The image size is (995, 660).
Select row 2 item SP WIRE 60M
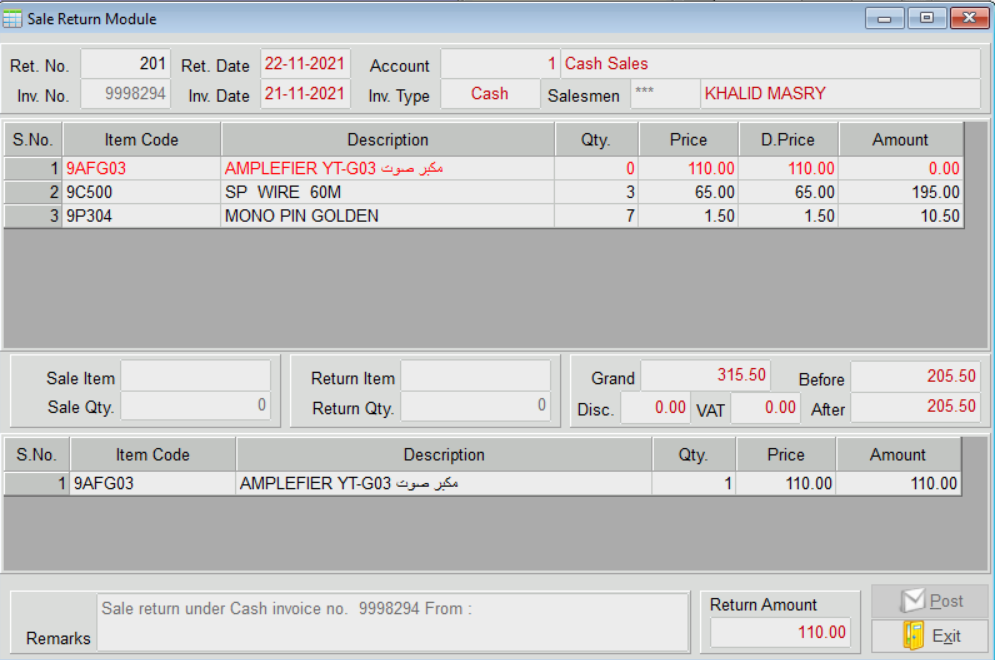coord(387,192)
